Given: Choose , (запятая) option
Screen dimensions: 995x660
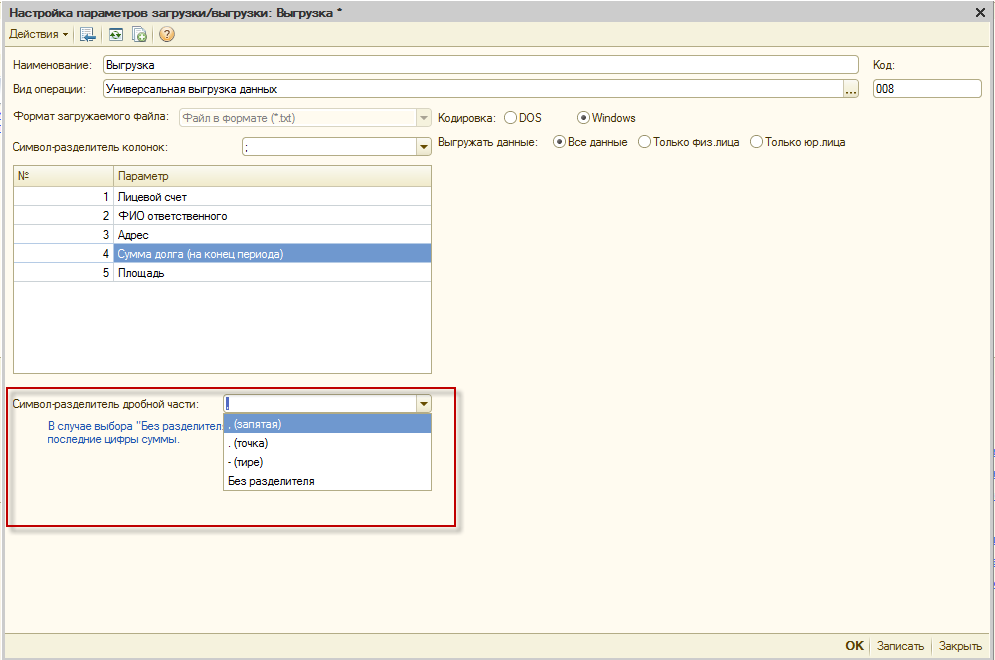Looking at the screenshot, I should (x=327, y=424).
